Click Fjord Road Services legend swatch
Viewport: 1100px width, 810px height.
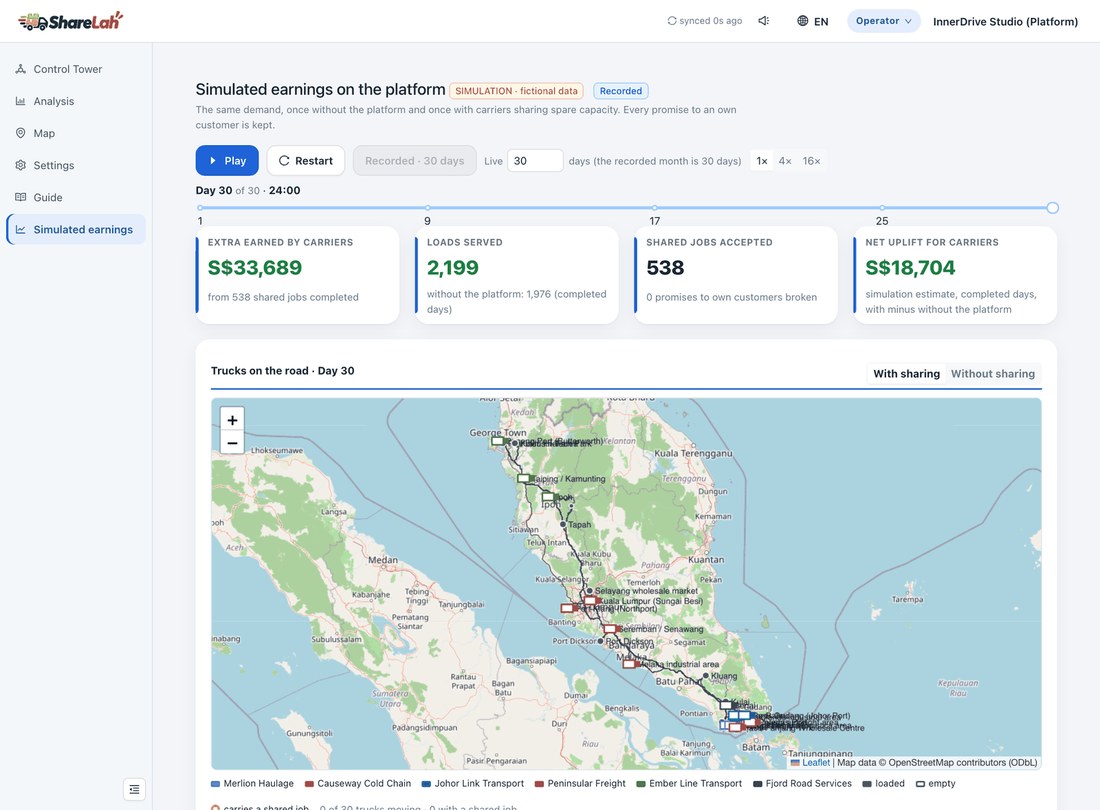pyautogui.click(x=758, y=784)
